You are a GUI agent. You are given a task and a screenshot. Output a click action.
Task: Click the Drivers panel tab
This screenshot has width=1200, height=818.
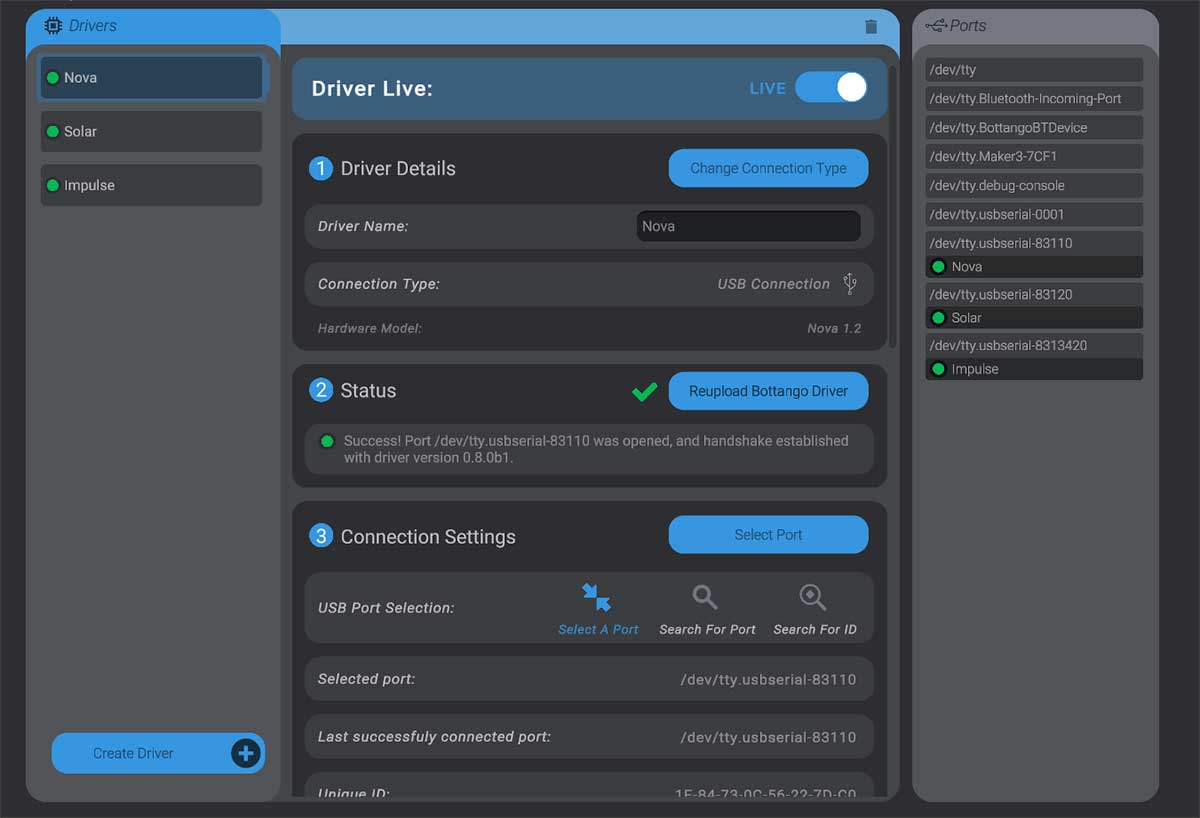(153, 26)
